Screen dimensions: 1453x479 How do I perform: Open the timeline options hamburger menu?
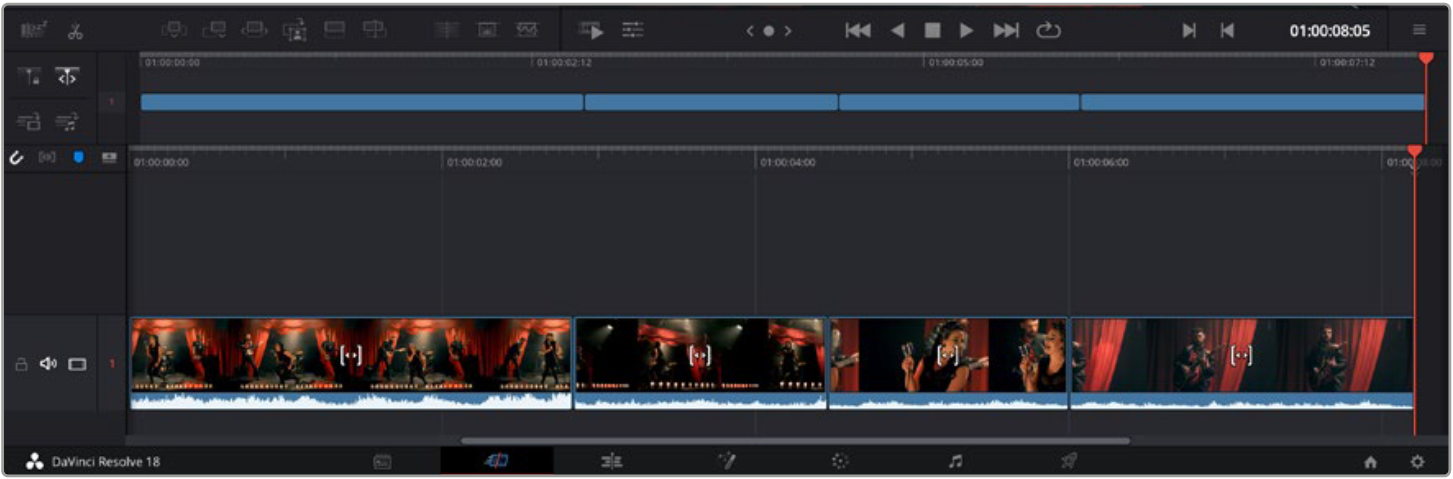1419,30
